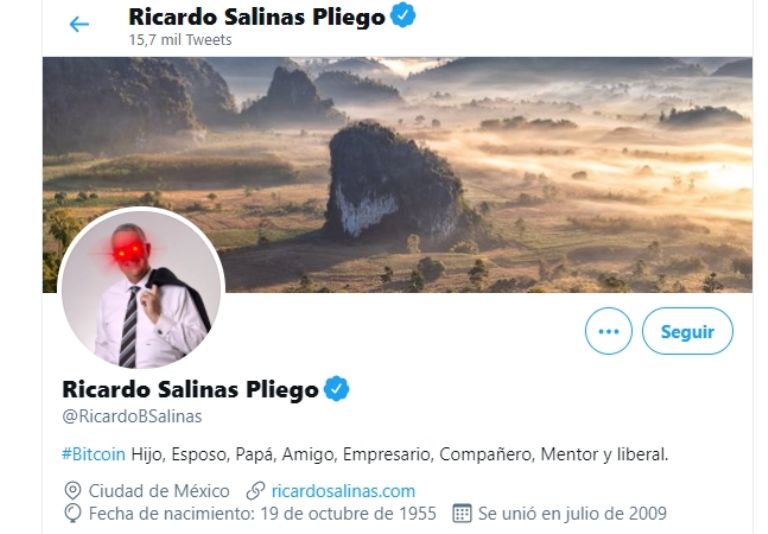Open the three-dots more options button
This screenshot has width=768, height=534.
(x=608, y=331)
